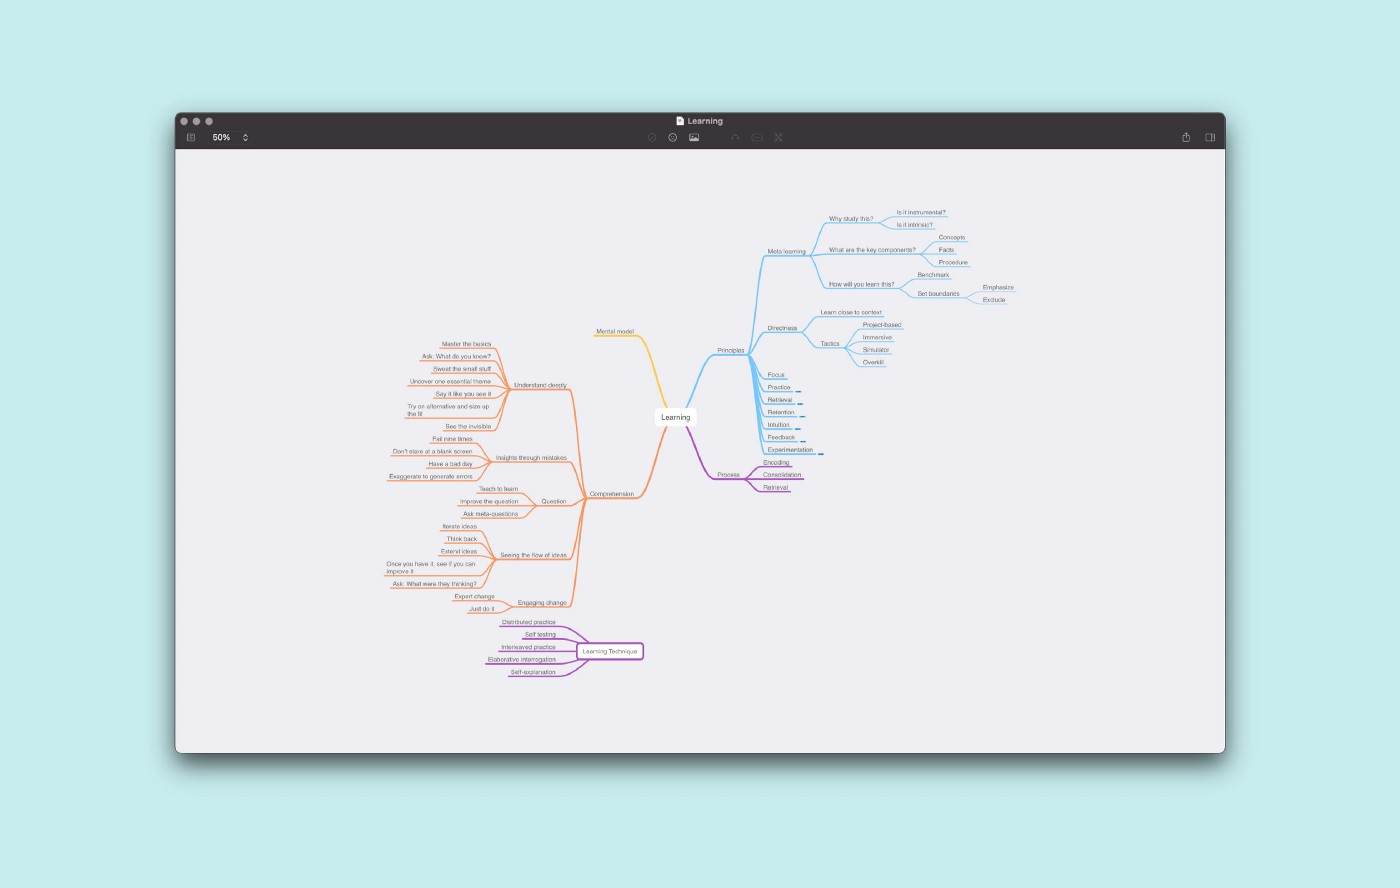Viewport: 1400px width, 888px height.
Task: Select the central Learning node
Action: pyautogui.click(x=675, y=417)
